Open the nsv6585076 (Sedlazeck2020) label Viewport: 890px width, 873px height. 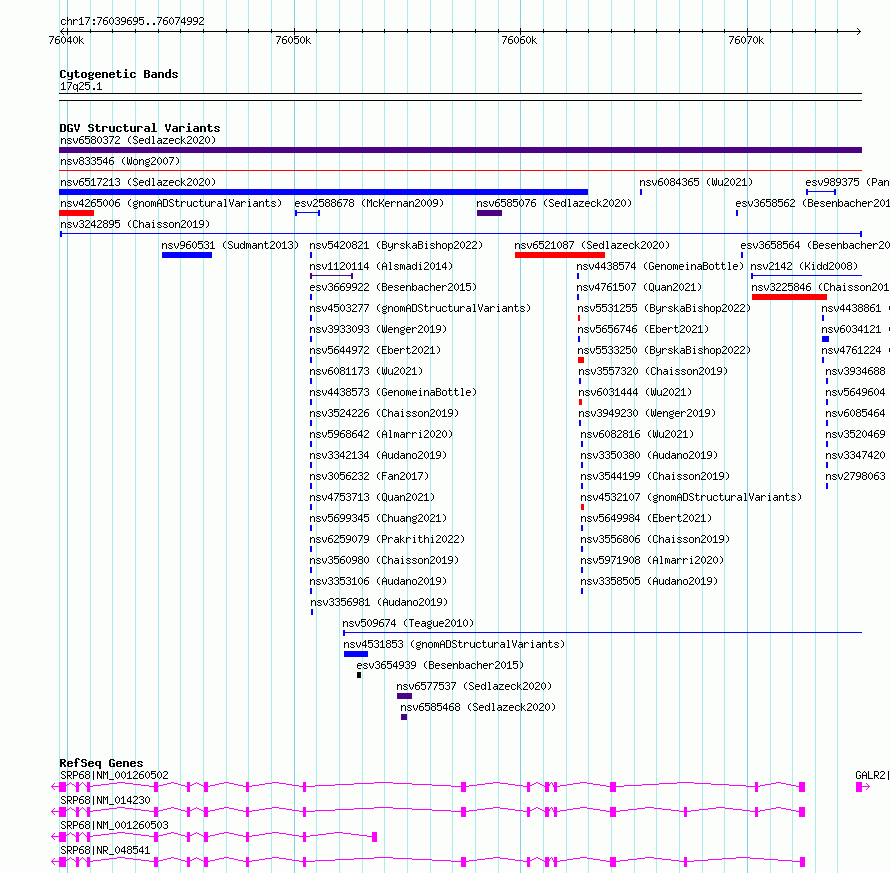(x=554, y=203)
